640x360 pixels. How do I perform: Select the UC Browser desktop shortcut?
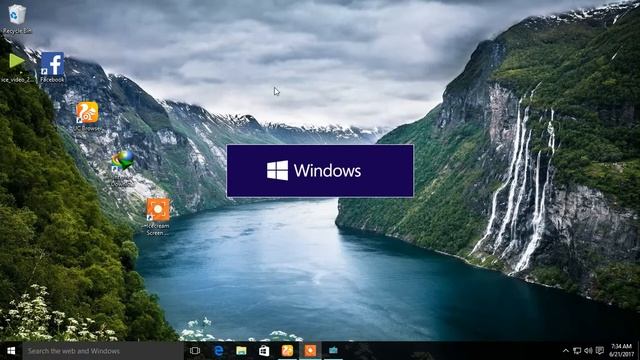pyautogui.click(x=87, y=116)
